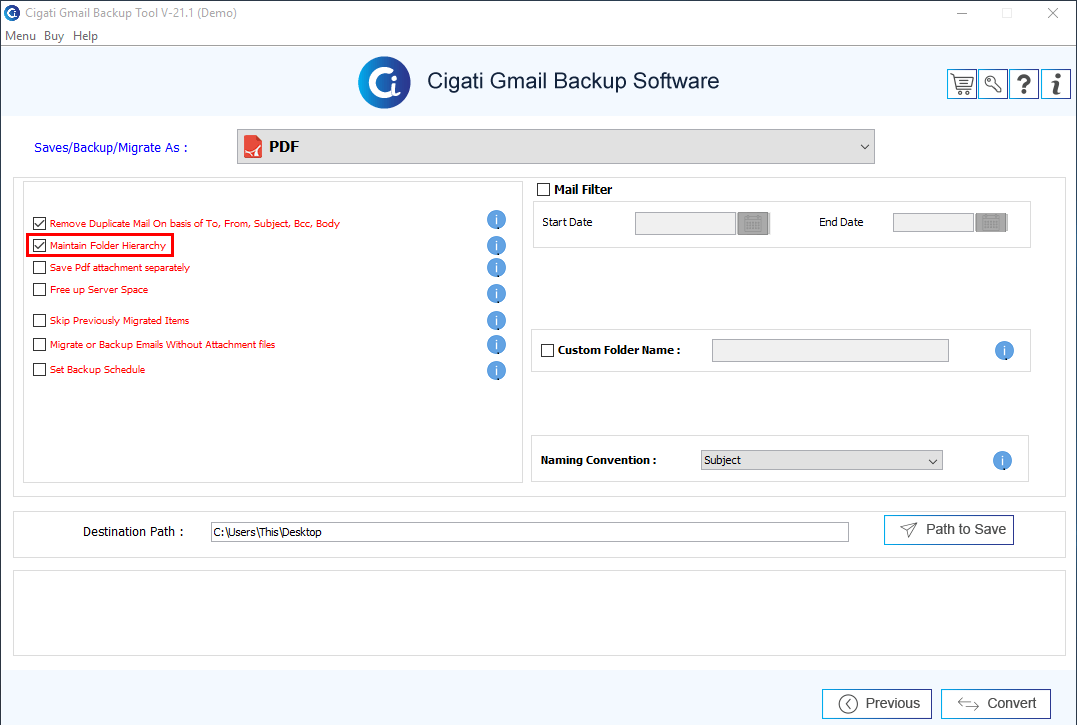Open the about info icon in header
The image size is (1077, 725).
point(1056,84)
